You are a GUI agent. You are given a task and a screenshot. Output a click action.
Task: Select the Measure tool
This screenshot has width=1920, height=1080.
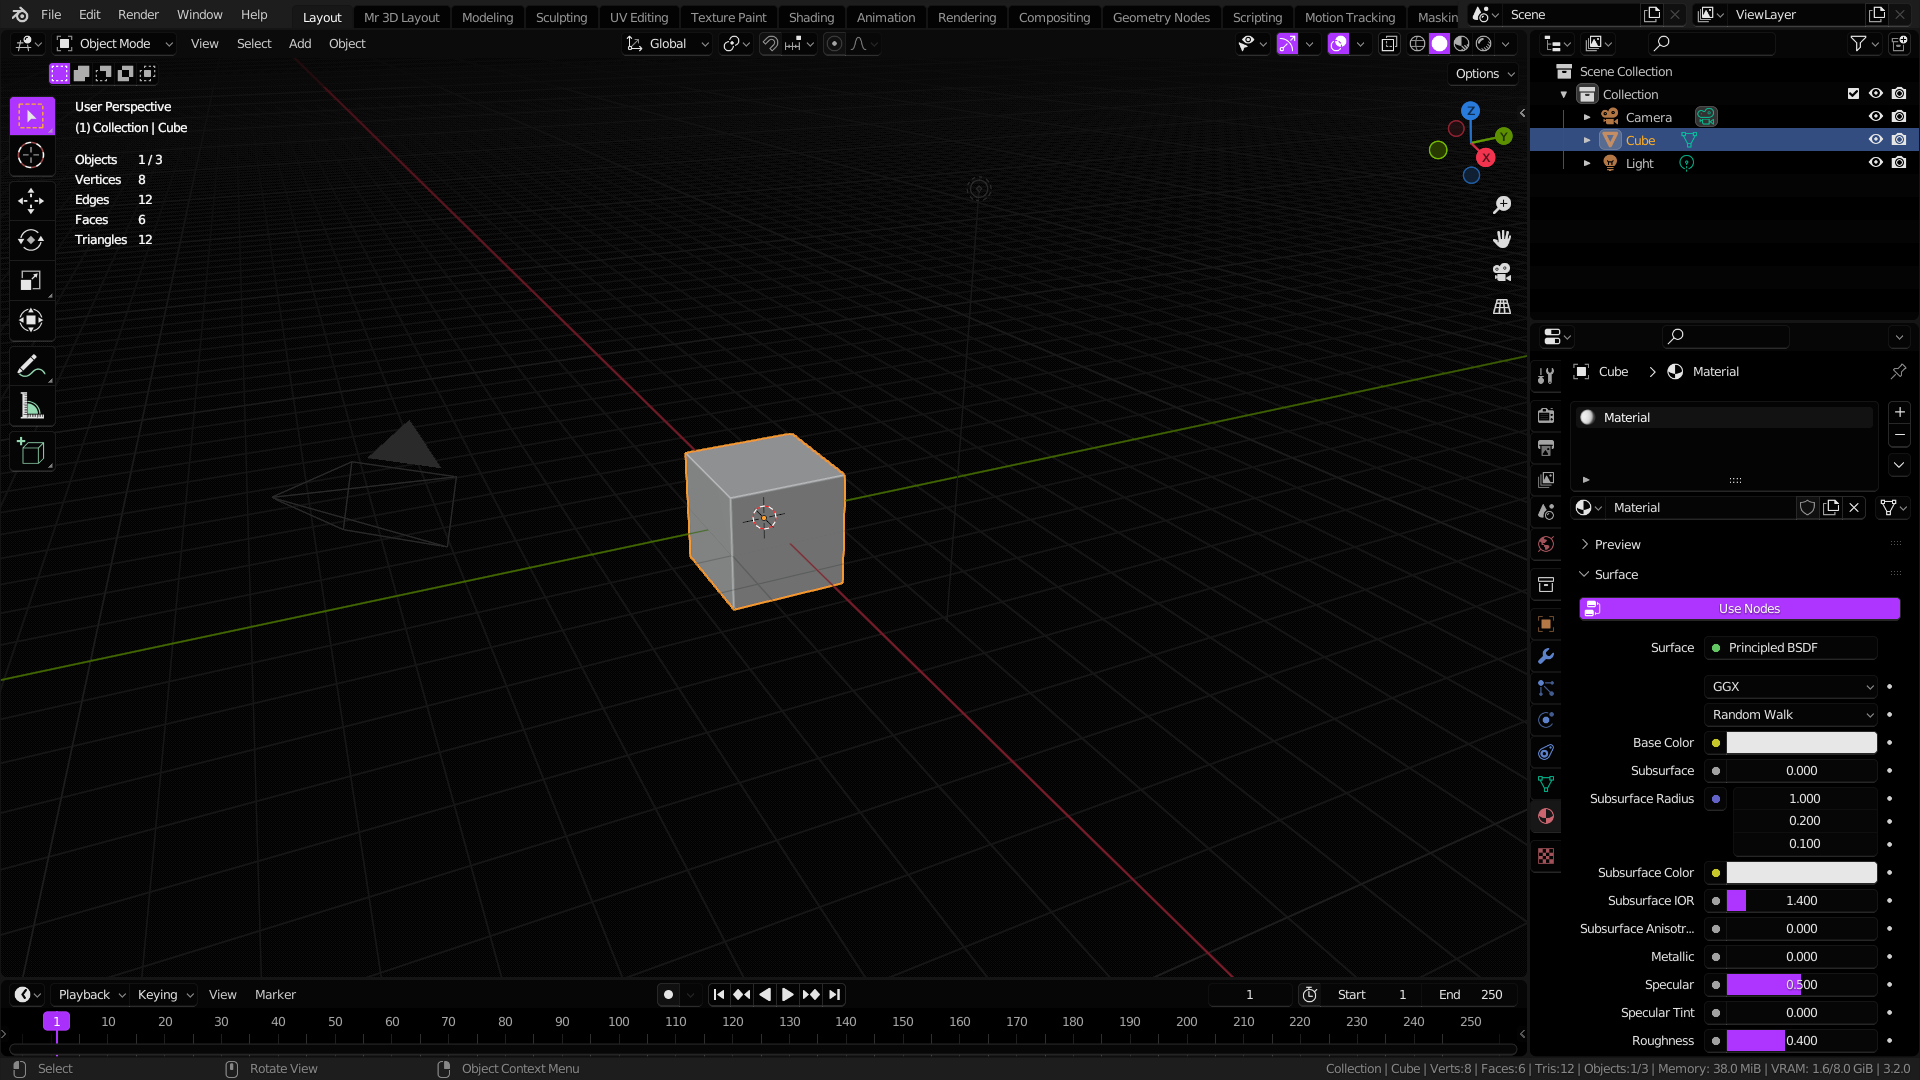tap(31, 406)
